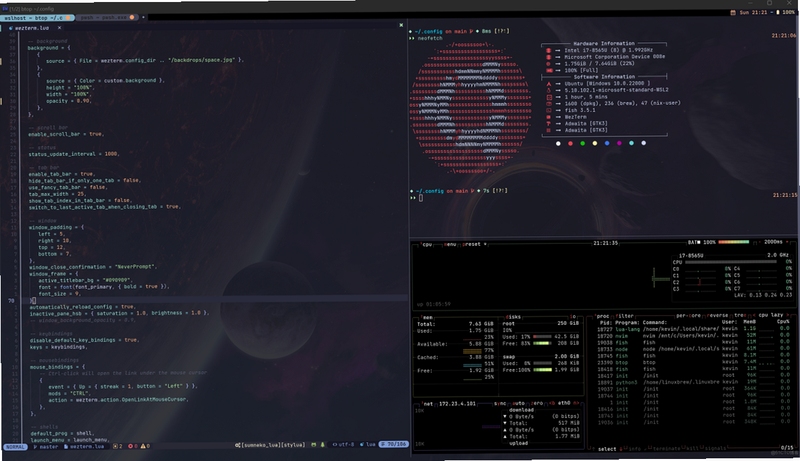Click the lua filetype indicator
This screenshot has width=800, height=461.
coord(368,445)
